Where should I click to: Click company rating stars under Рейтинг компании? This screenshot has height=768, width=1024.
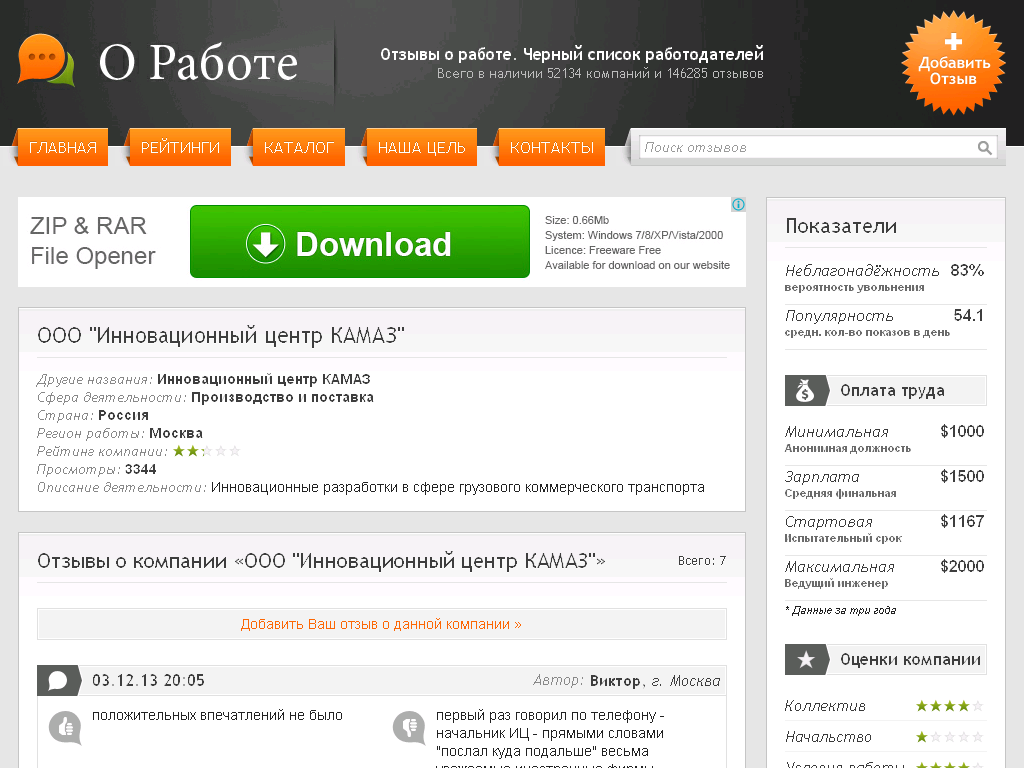click(x=206, y=451)
